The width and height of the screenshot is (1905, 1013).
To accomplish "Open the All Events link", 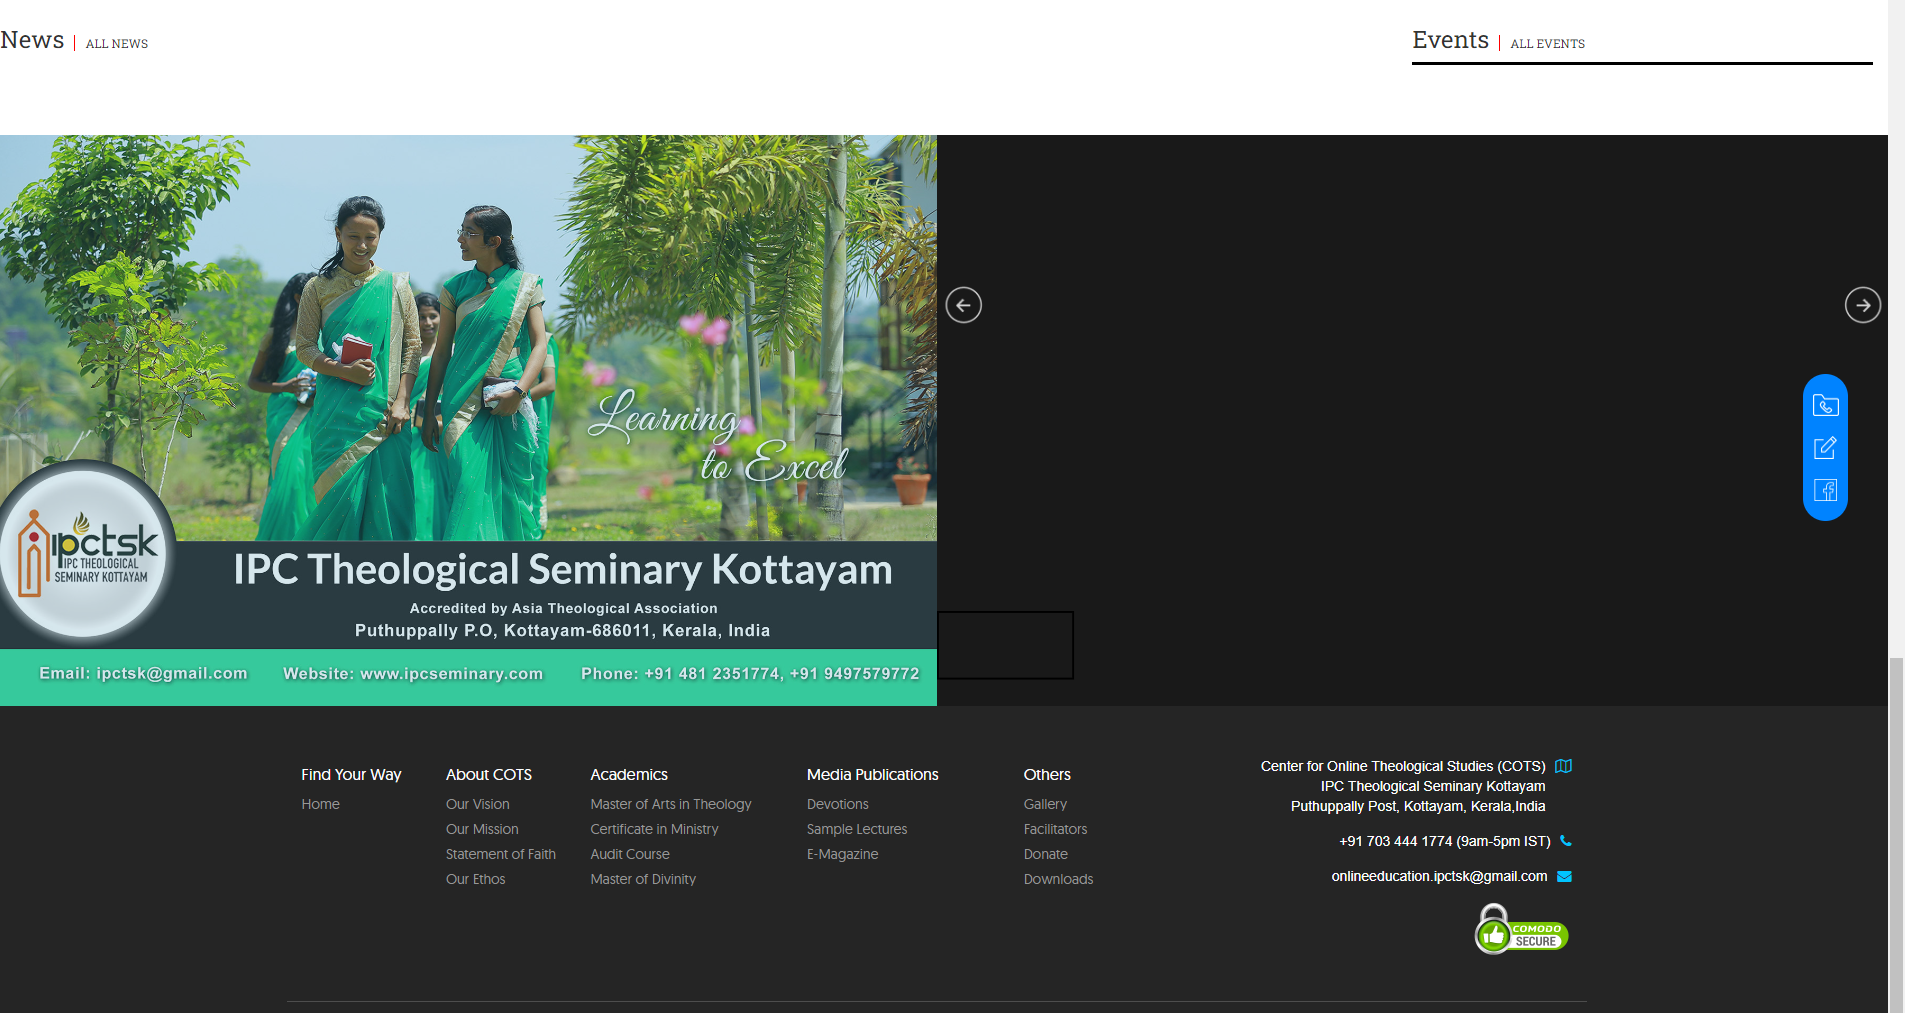I will [x=1547, y=44].
